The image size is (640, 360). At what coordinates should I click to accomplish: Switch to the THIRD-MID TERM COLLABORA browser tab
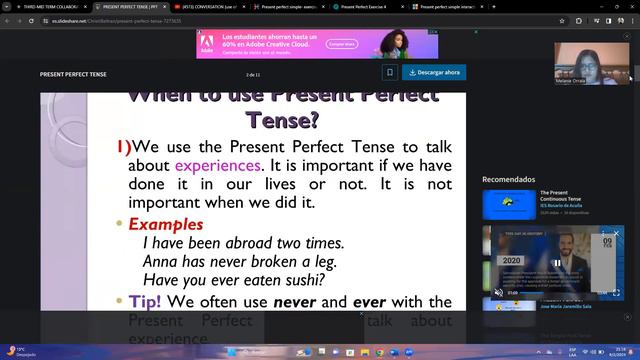51,7
